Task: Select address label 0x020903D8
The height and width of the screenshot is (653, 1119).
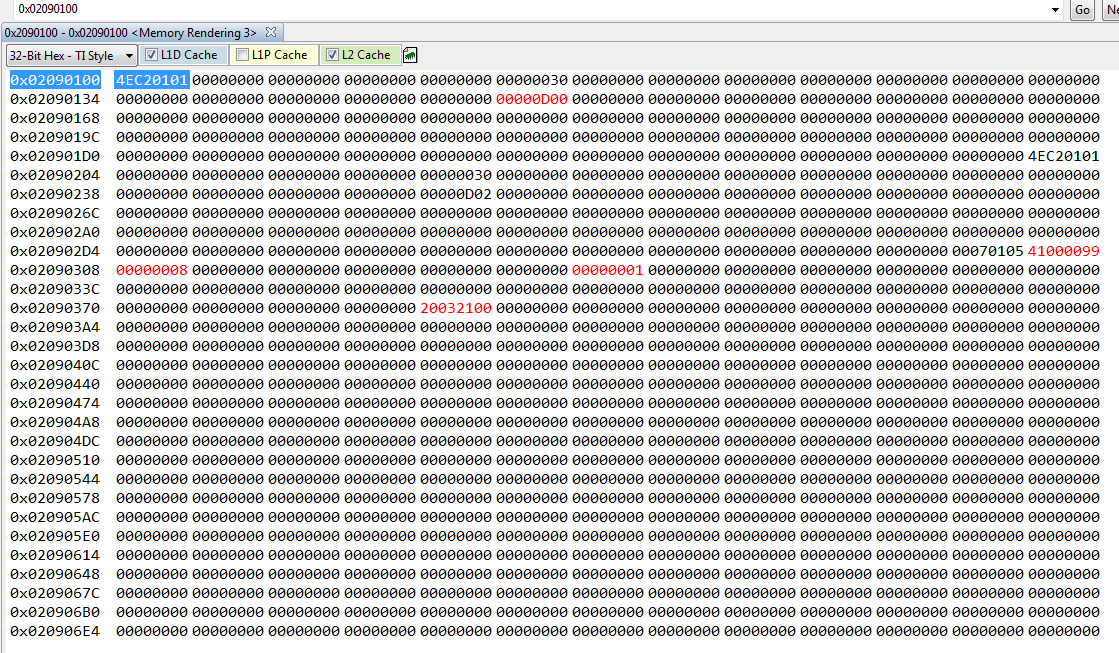Action: (55, 346)
